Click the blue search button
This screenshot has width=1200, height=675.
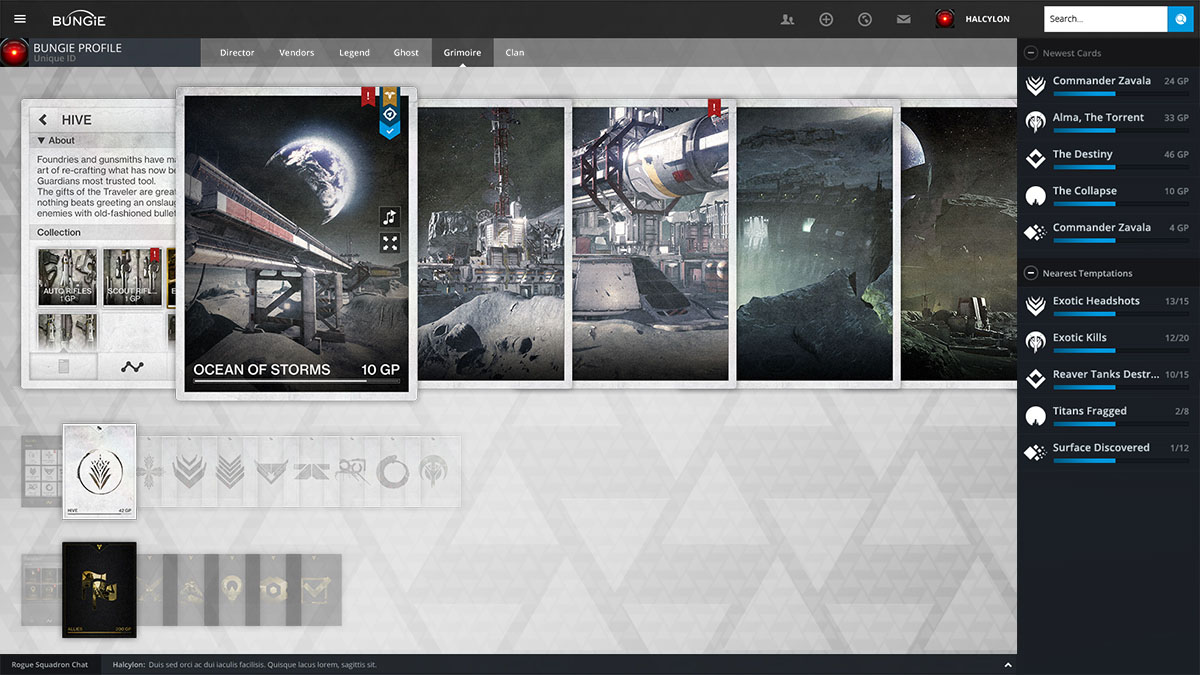click(x=1181, y=19)
